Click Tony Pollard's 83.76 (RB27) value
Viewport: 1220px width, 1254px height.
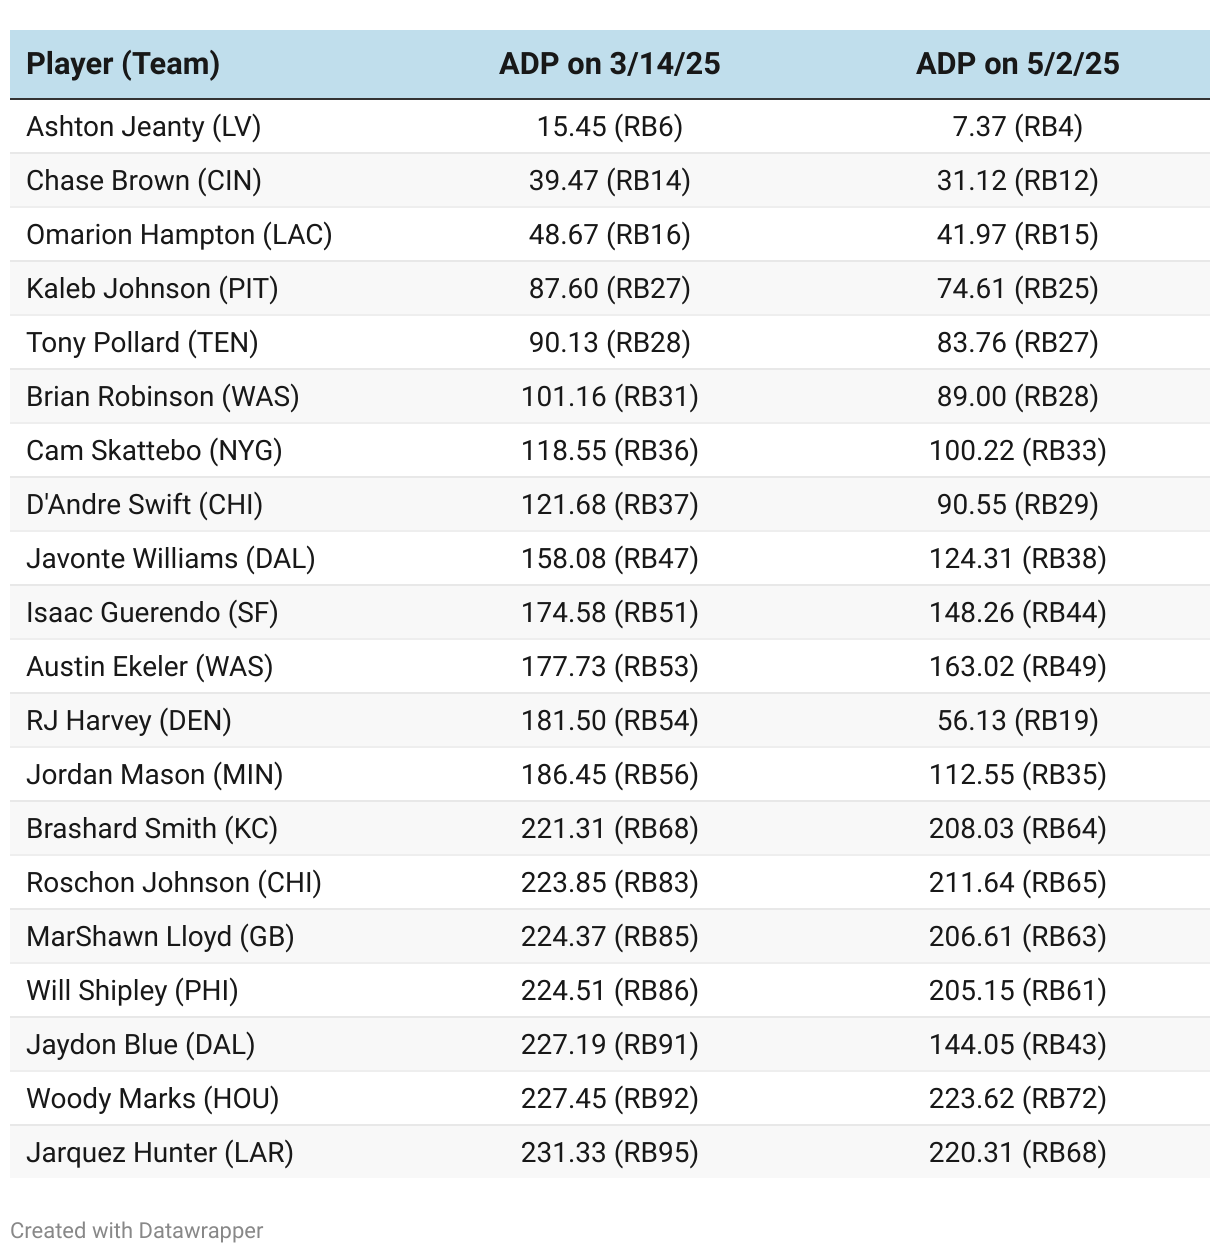click(1017, 343)
